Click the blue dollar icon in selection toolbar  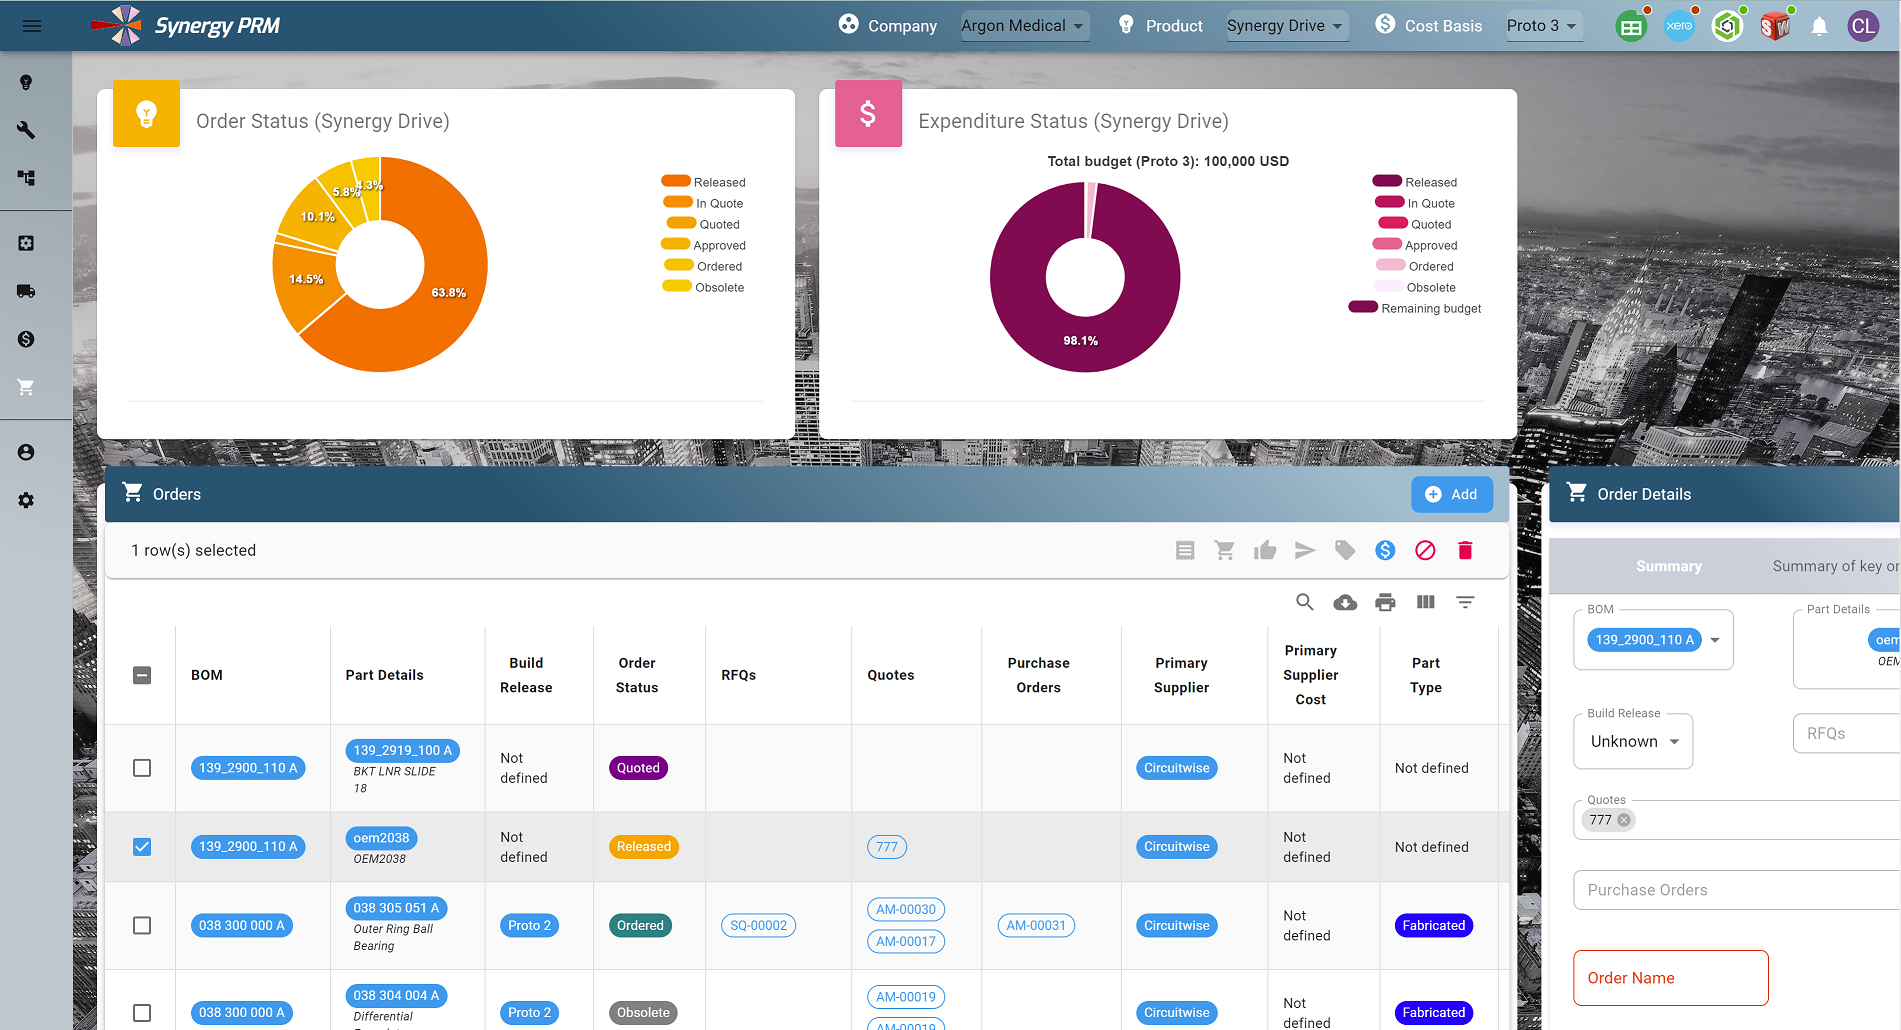pyautogui.click(x=1385, y=550)
